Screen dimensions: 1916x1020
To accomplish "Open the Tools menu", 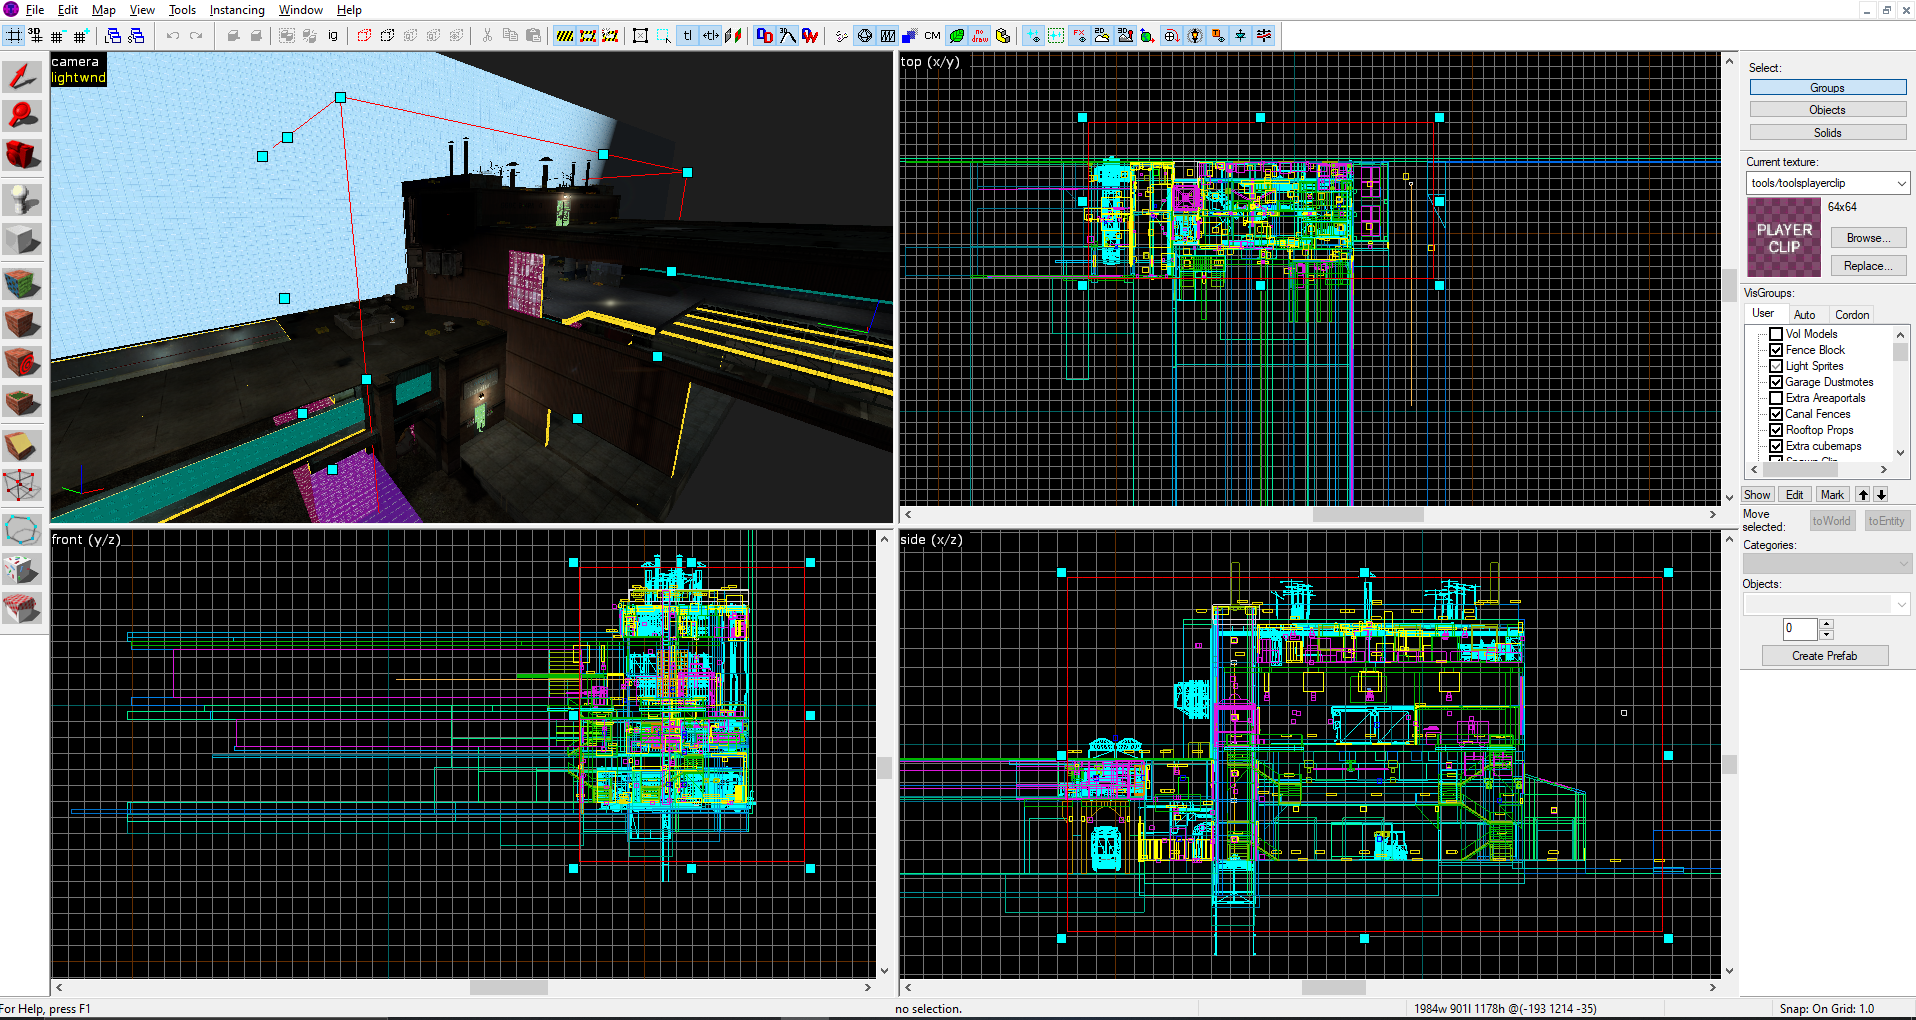I will tap(182, 10).
